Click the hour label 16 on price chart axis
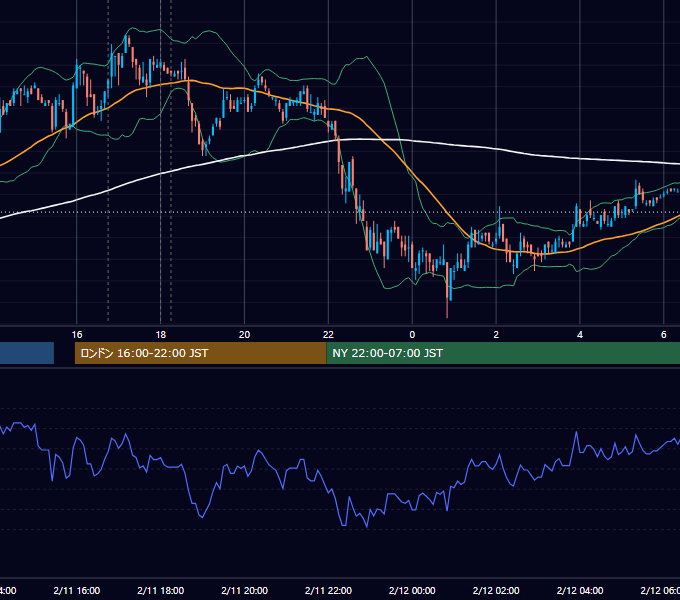 click(x=77, y=335)
